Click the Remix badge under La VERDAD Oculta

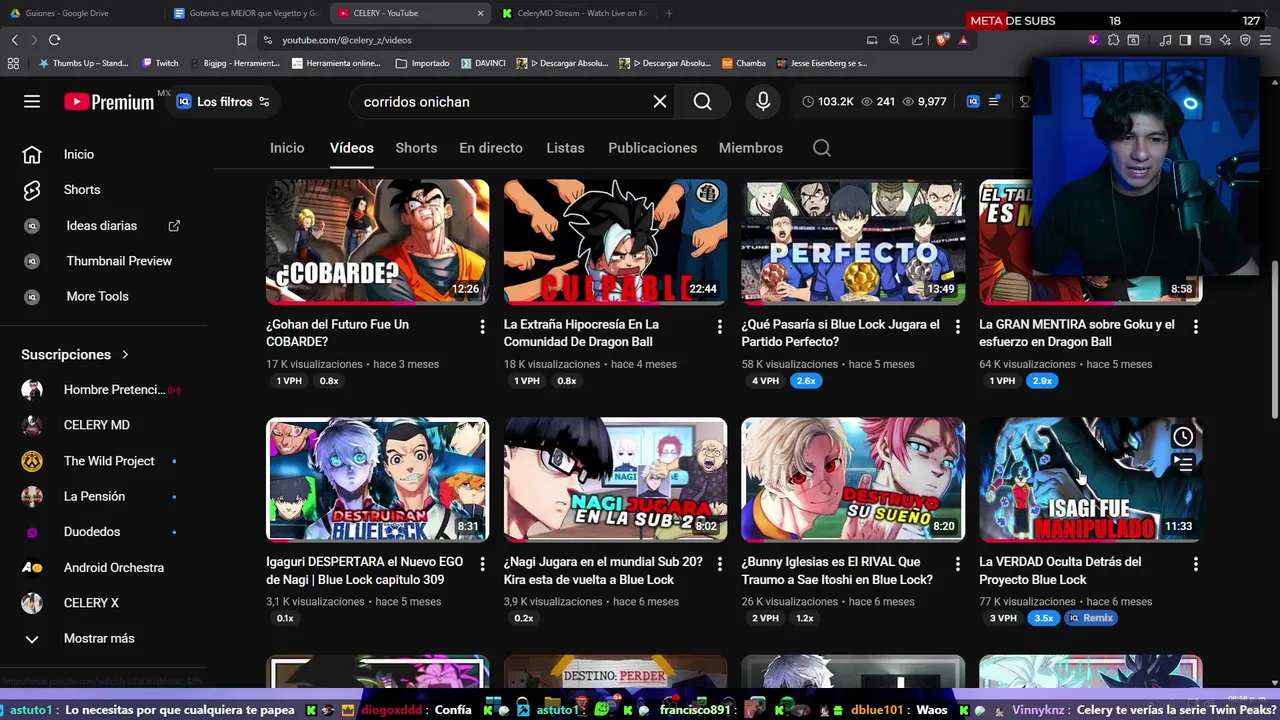1090,618
